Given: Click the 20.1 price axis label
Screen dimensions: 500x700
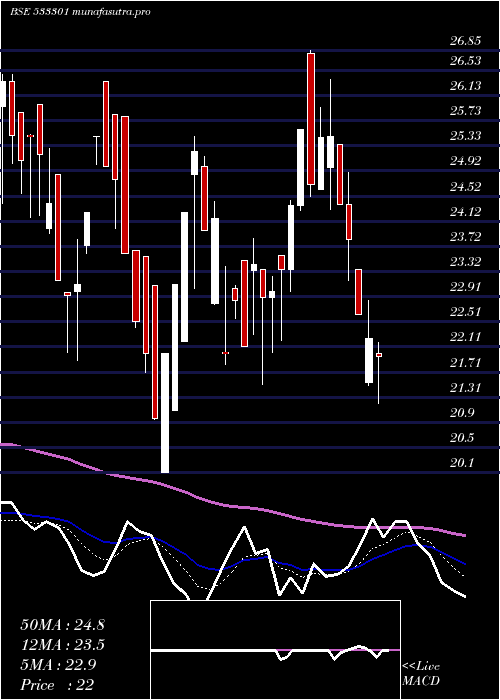Looking at the screenshot, I should click(462, 463).
